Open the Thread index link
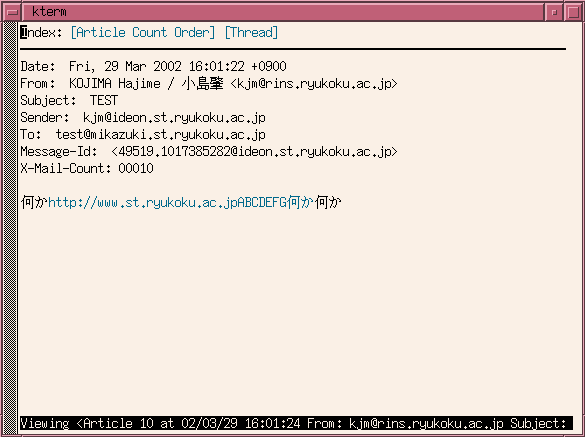585x437 pixels. click(251, 32)
